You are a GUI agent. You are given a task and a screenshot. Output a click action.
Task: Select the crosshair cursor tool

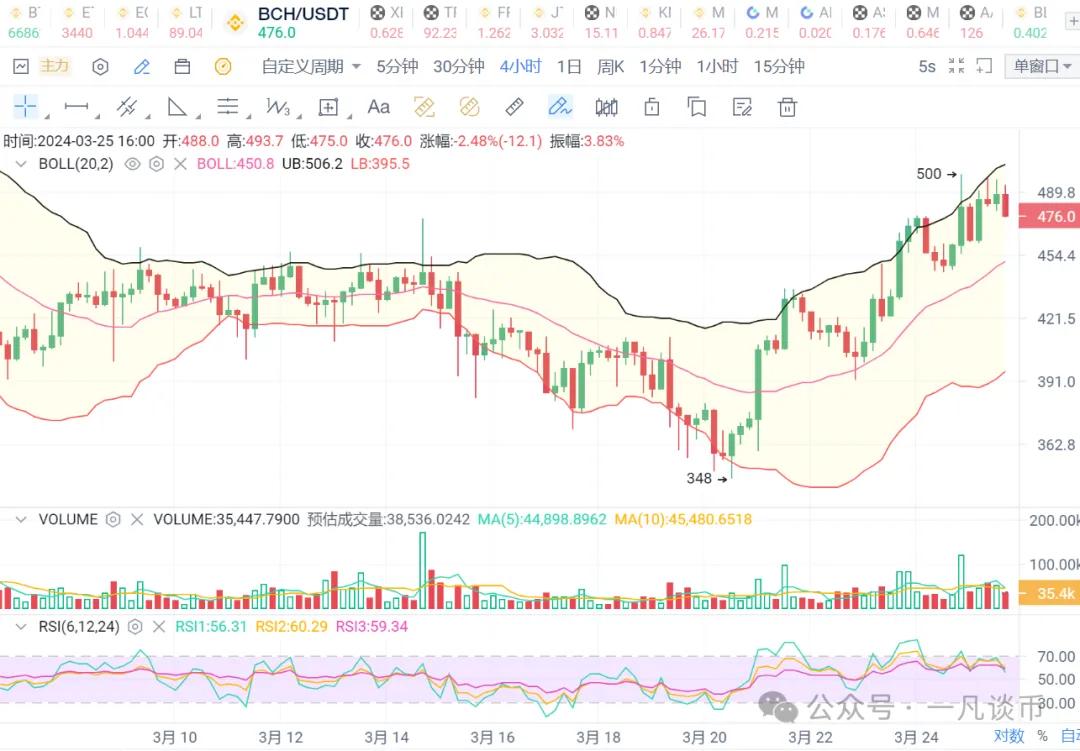(x=25, y=107)
